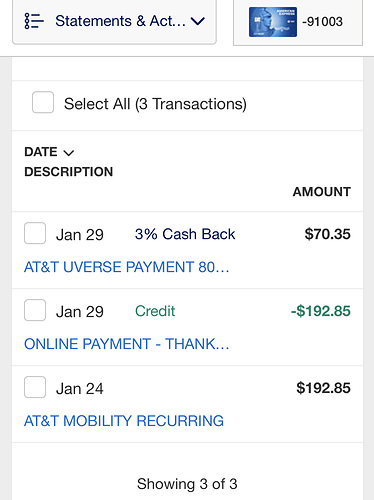Click the Statements & Act... menu label
The height and width of the screenshot is (500, 374).
coord(120,21)
